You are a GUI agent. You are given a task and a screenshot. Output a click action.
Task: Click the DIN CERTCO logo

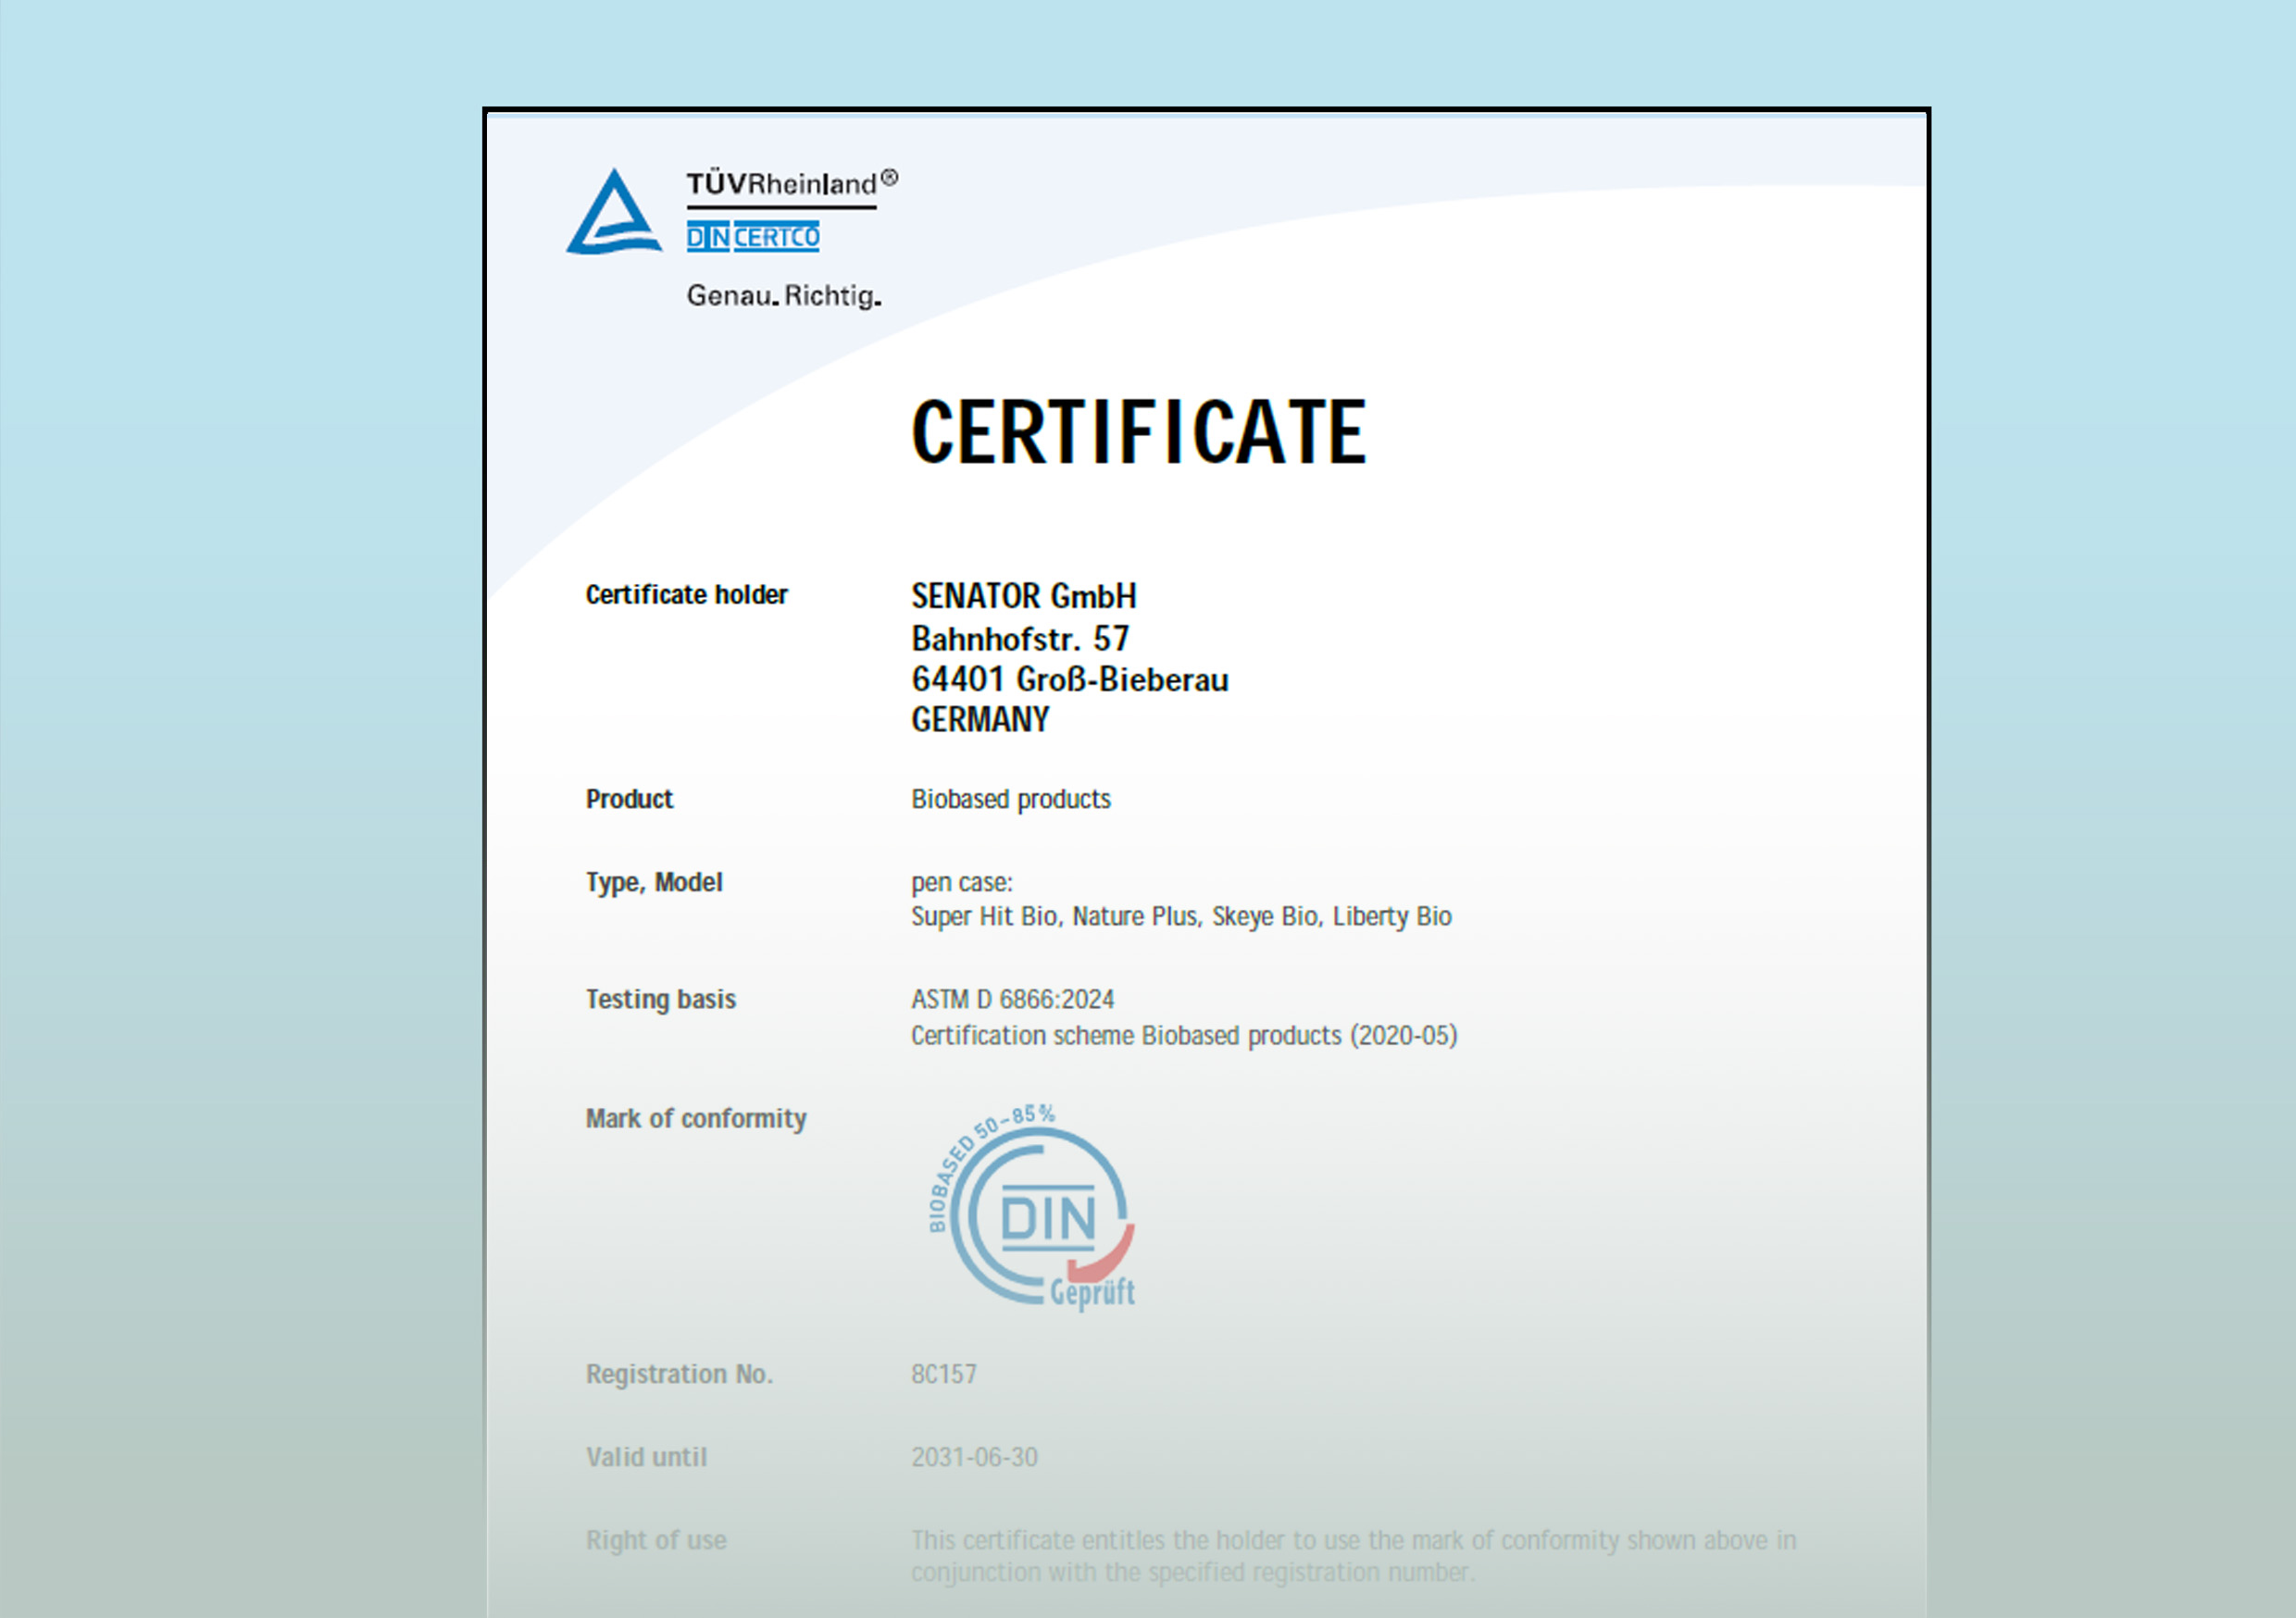pyautogui.click(x=752, y=237)
